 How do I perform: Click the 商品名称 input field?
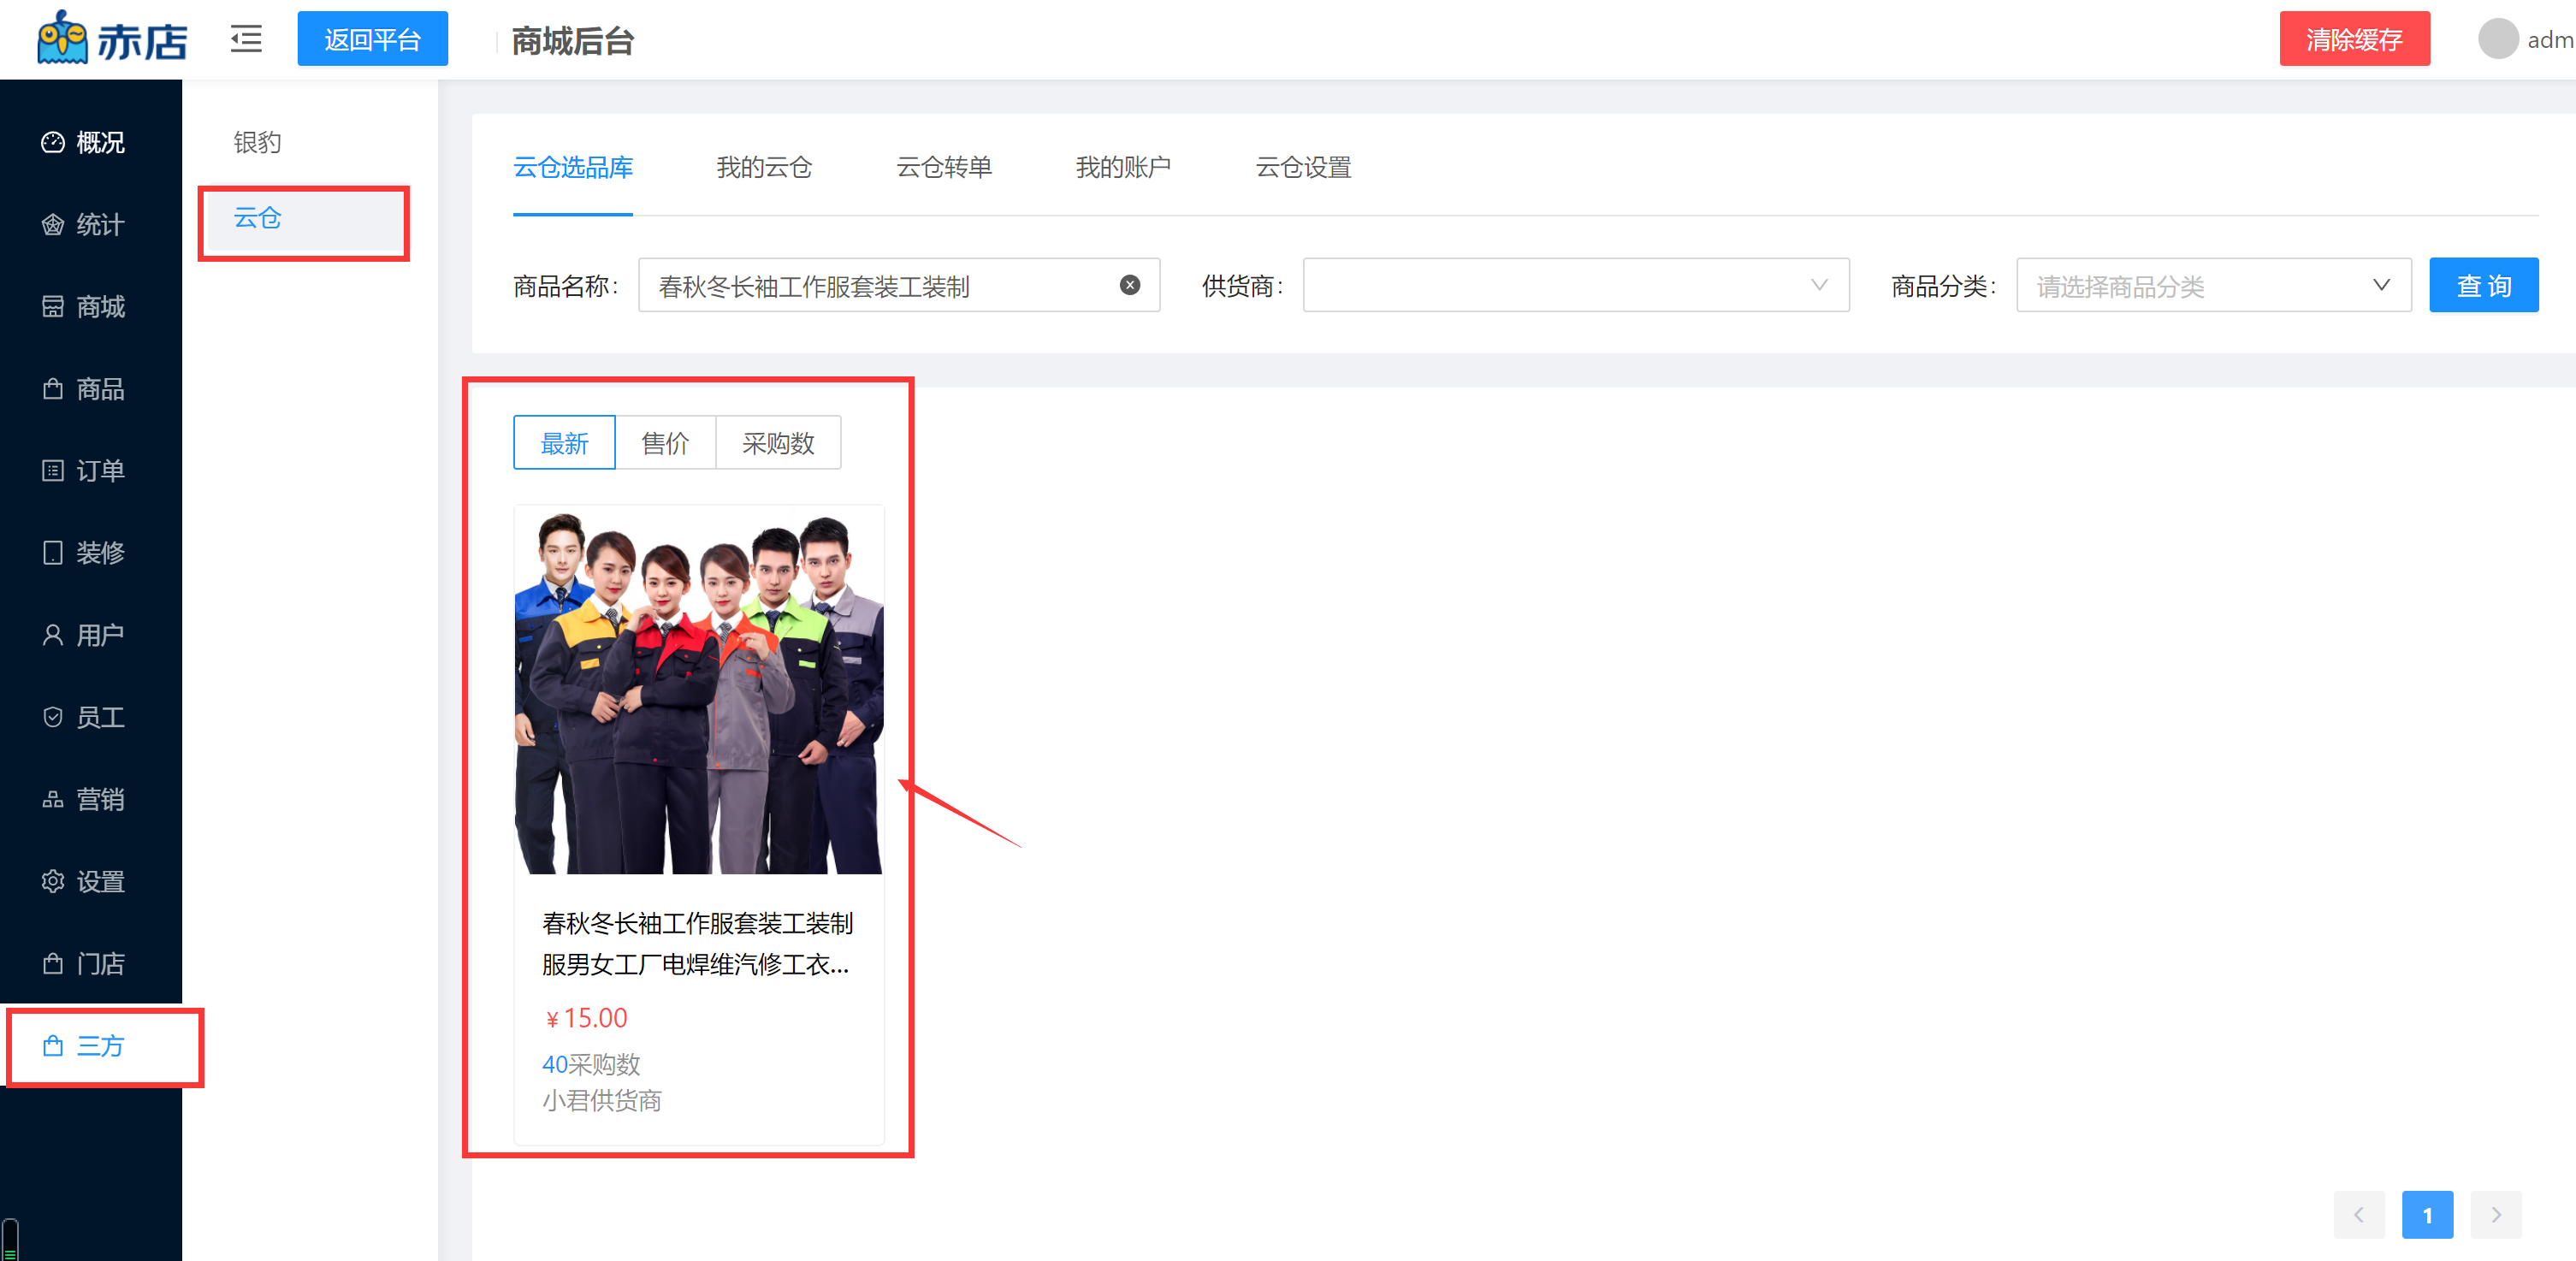(898, 285)
